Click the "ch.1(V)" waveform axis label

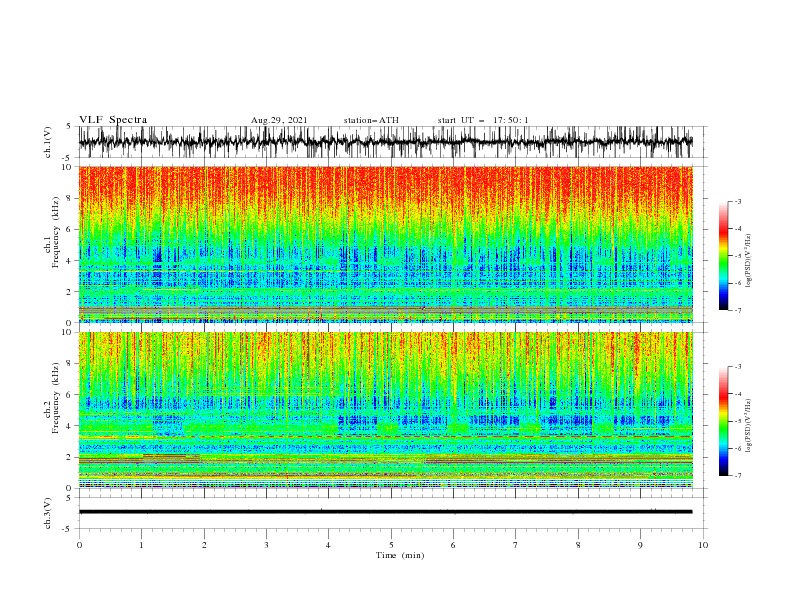point(48,142)
